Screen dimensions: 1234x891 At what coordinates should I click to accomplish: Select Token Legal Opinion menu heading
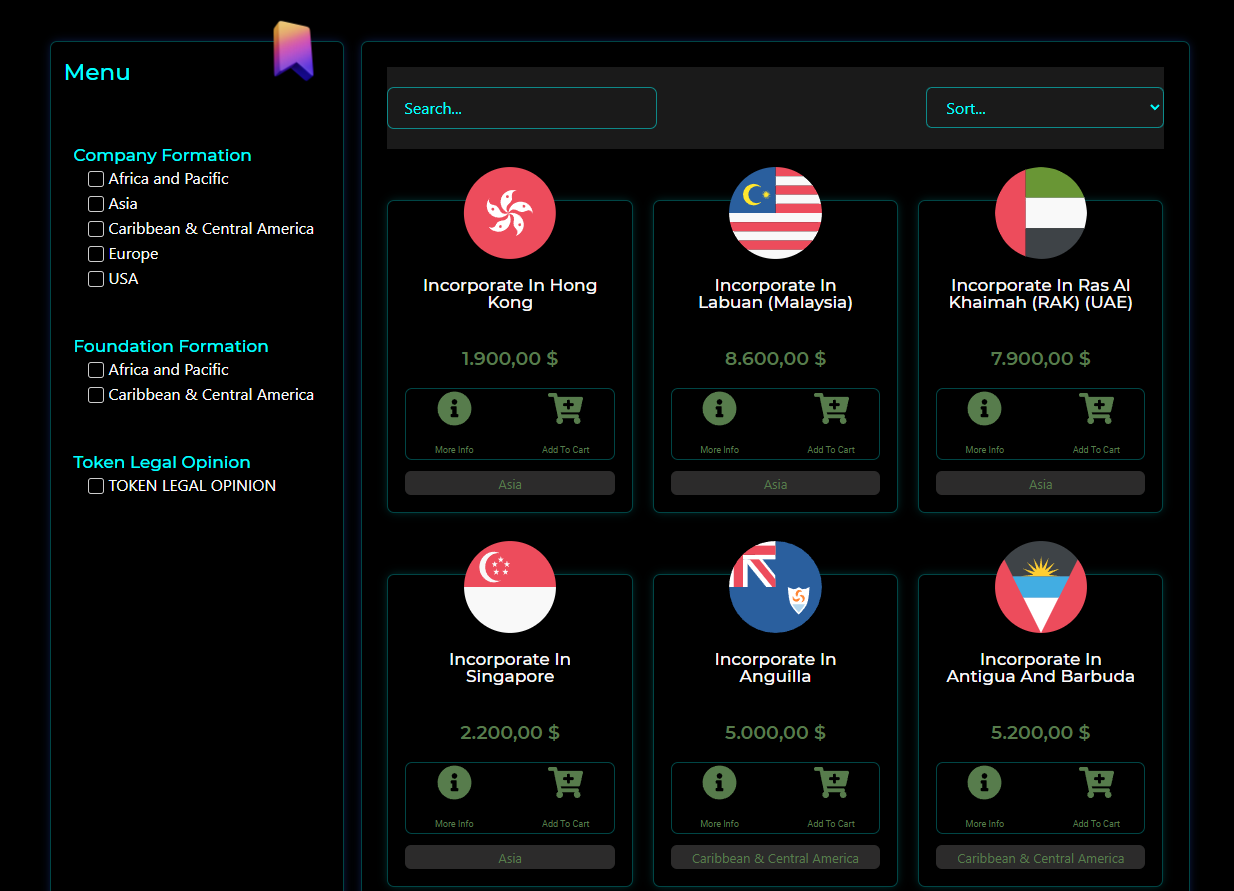pos(162,462)
